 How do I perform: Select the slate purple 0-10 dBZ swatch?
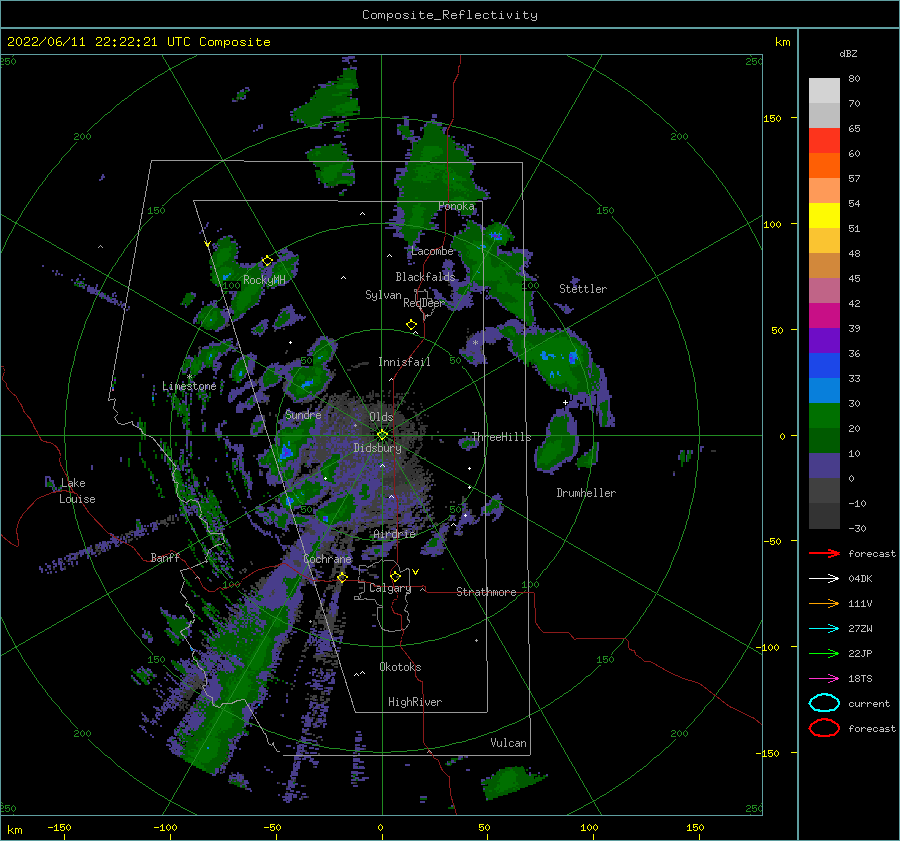pos(824,465)
